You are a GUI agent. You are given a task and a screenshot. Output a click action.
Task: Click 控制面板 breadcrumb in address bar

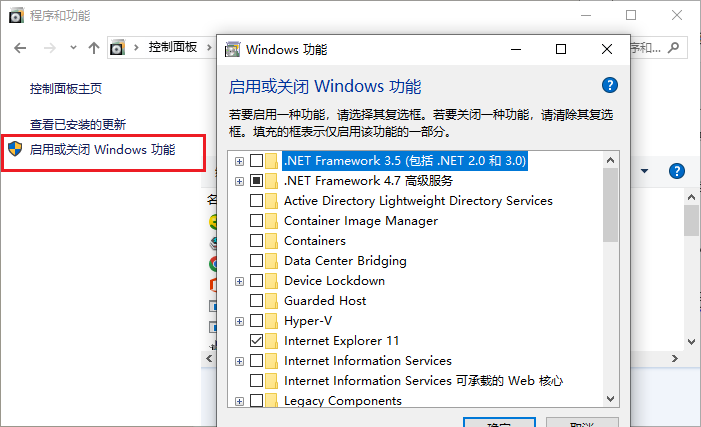click(173, 47)
